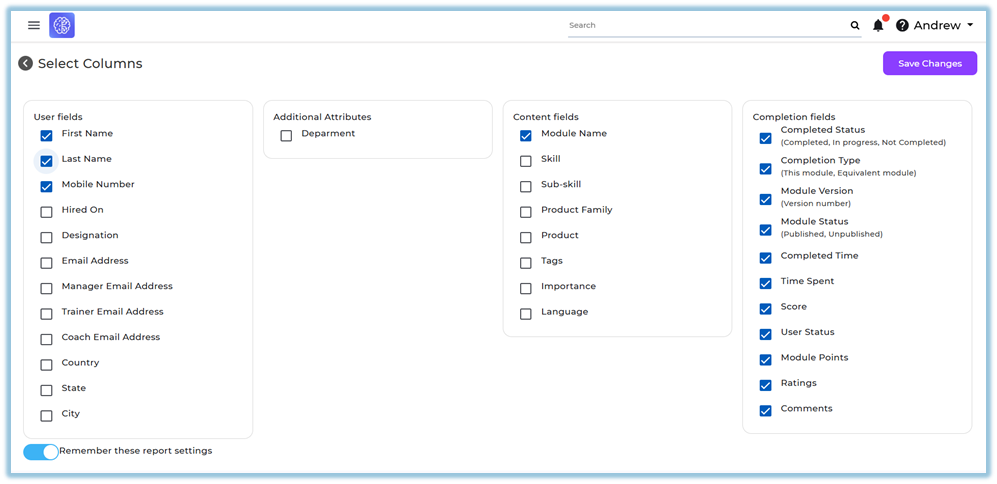
Task: Open the notifications bell
Action: coord(878,26)
